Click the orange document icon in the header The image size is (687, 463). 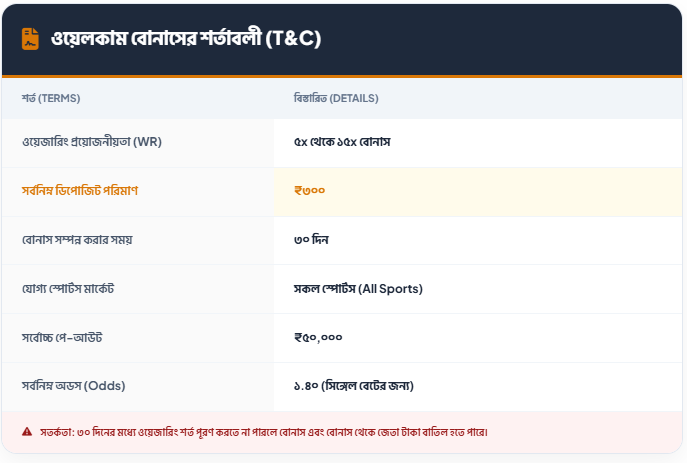point(31,39)
